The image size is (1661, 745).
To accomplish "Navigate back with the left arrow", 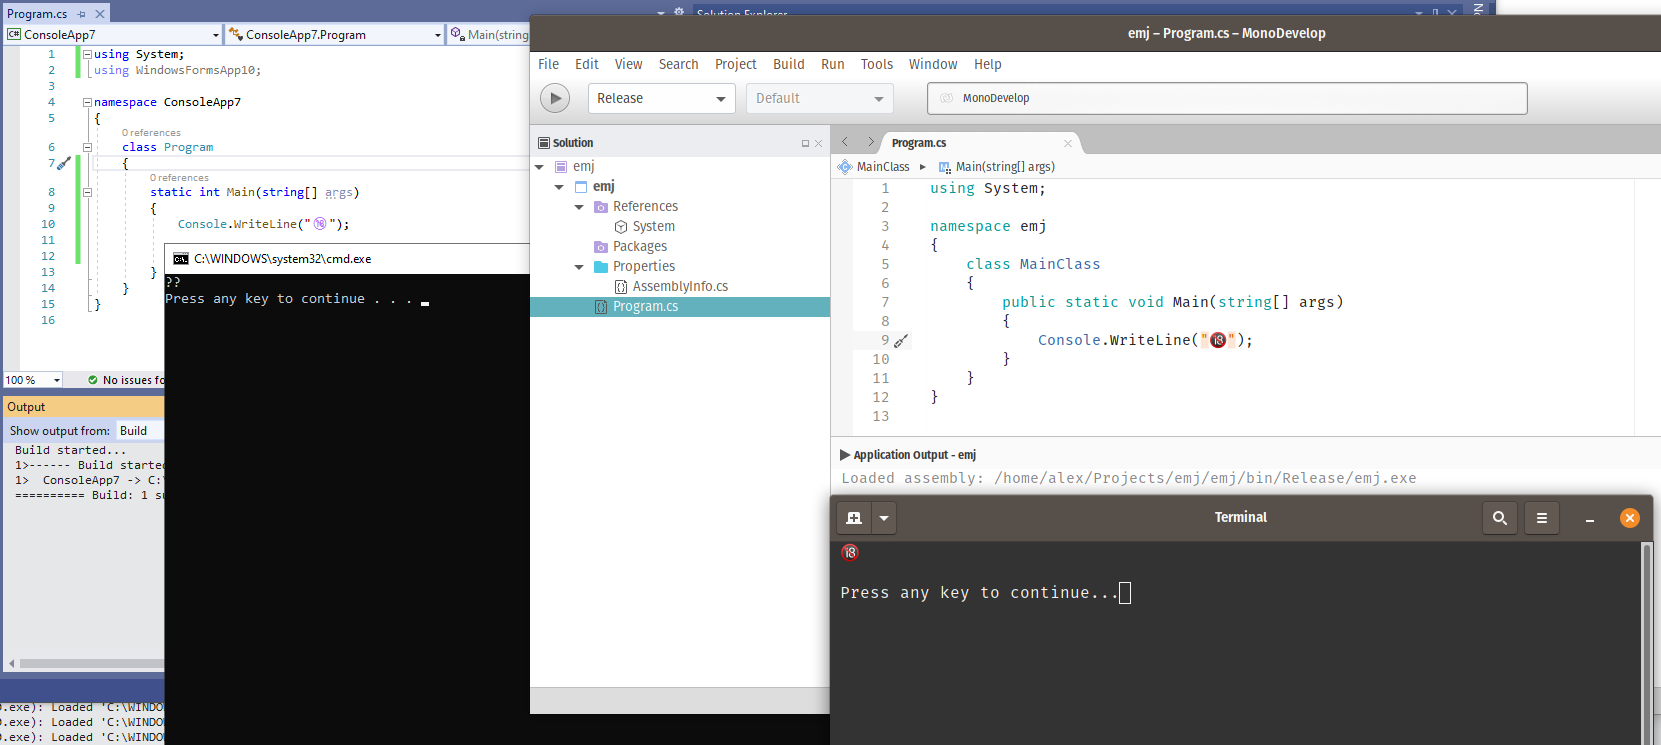I will click(845, 142).
